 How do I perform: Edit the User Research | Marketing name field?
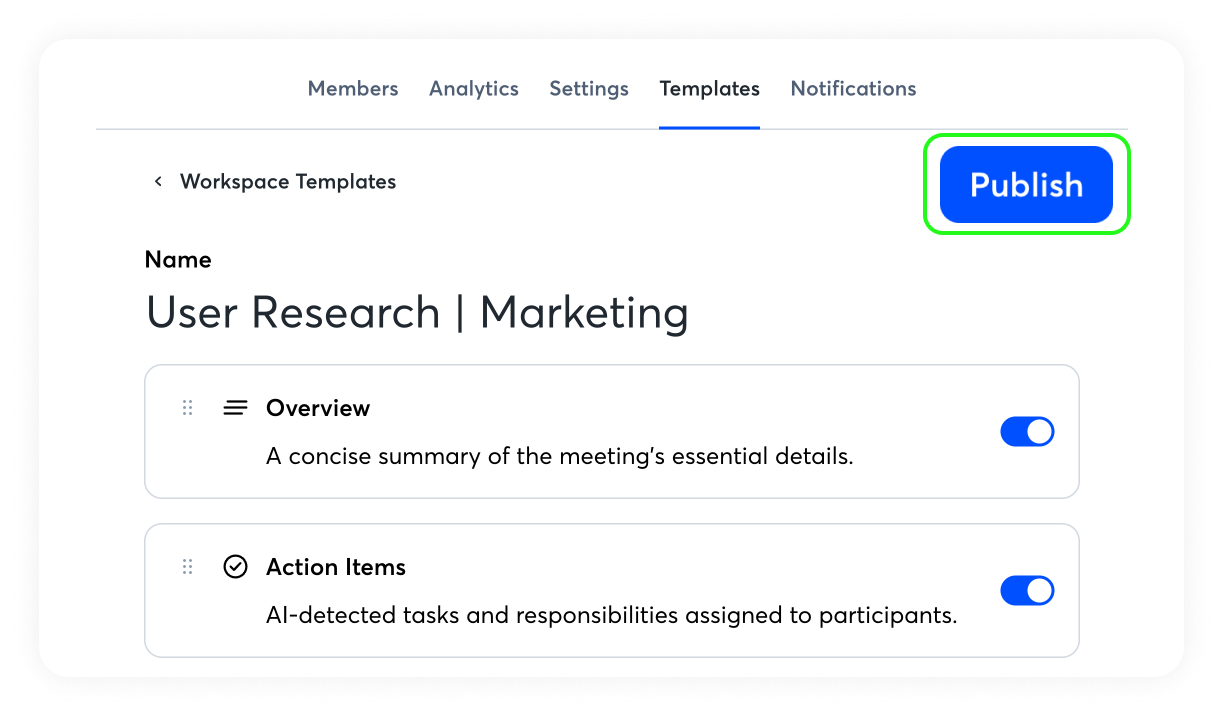click(417, 313)
